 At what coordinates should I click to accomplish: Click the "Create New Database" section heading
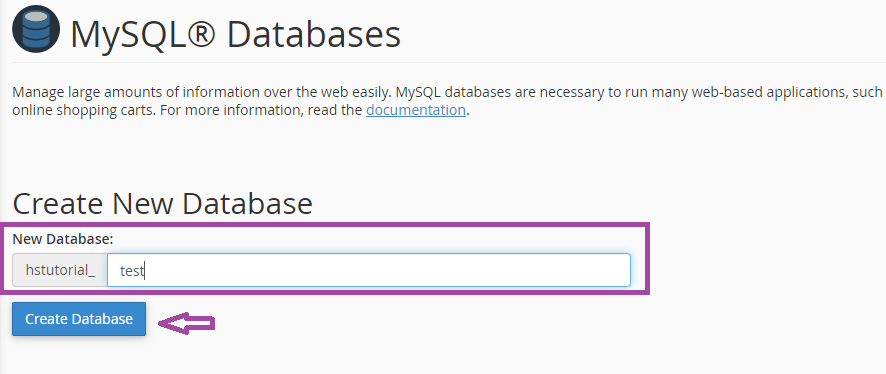pyautogui.click(x=163, y=203)
